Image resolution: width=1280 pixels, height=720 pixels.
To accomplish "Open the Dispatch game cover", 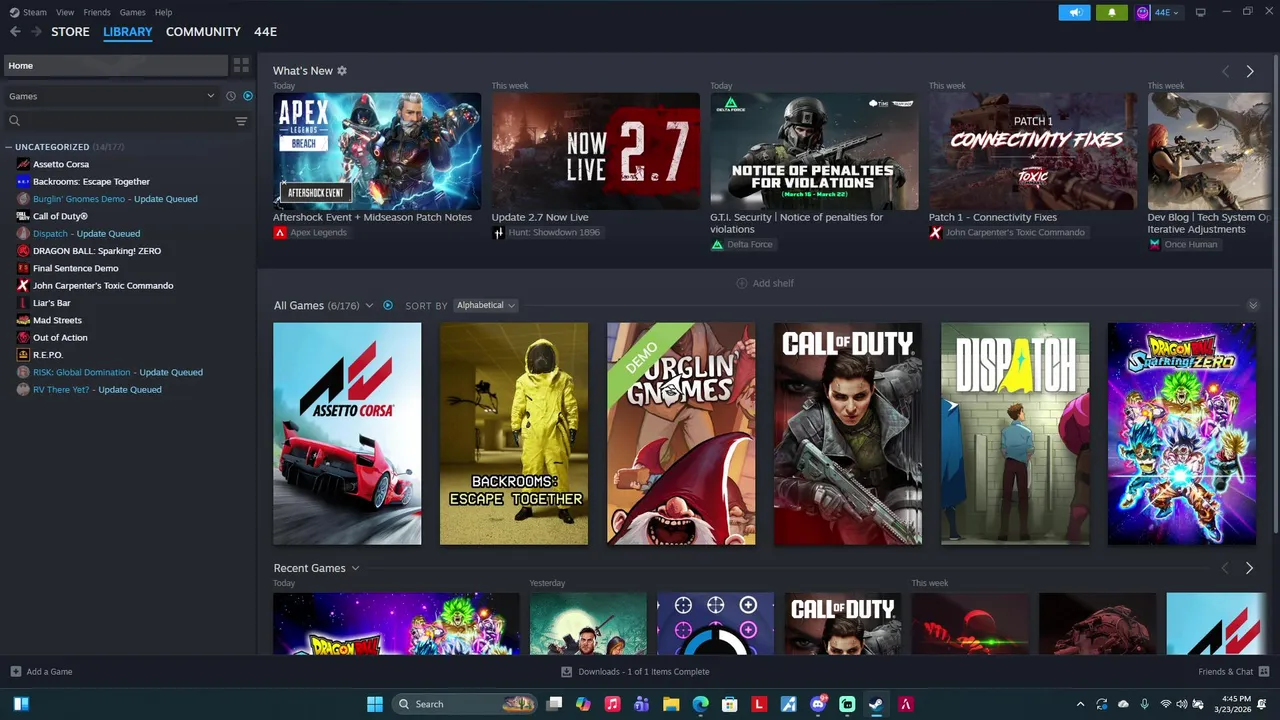I will pyautogui.click(x=1015, y=434).
